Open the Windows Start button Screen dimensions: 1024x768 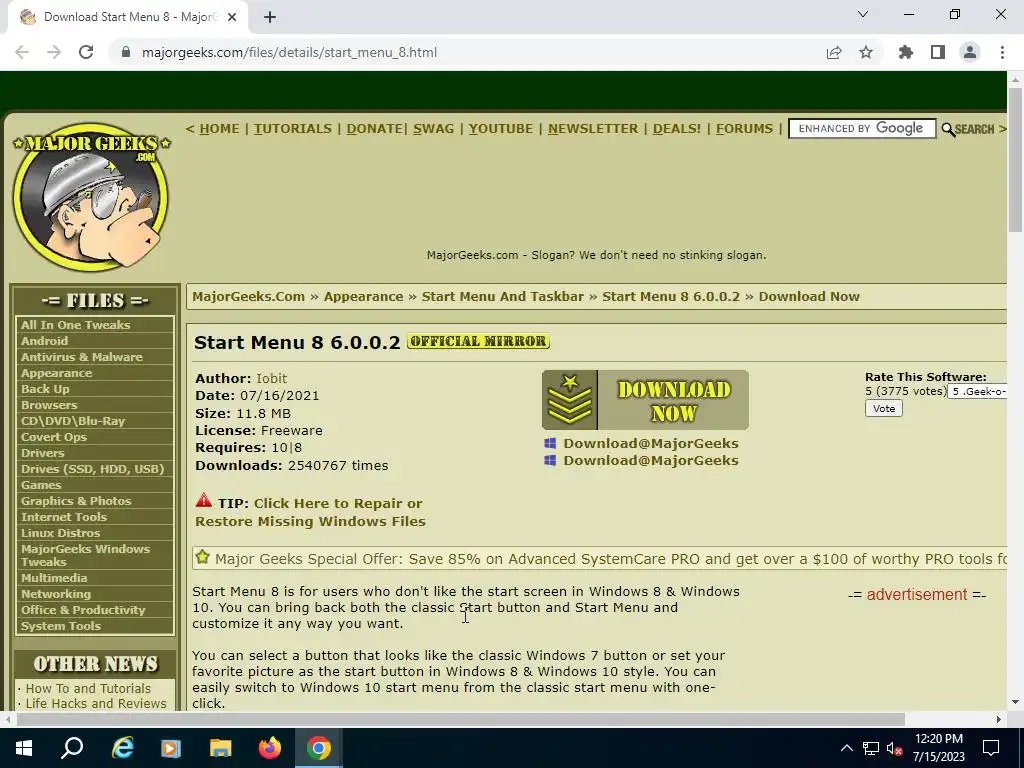pos(24,748)
